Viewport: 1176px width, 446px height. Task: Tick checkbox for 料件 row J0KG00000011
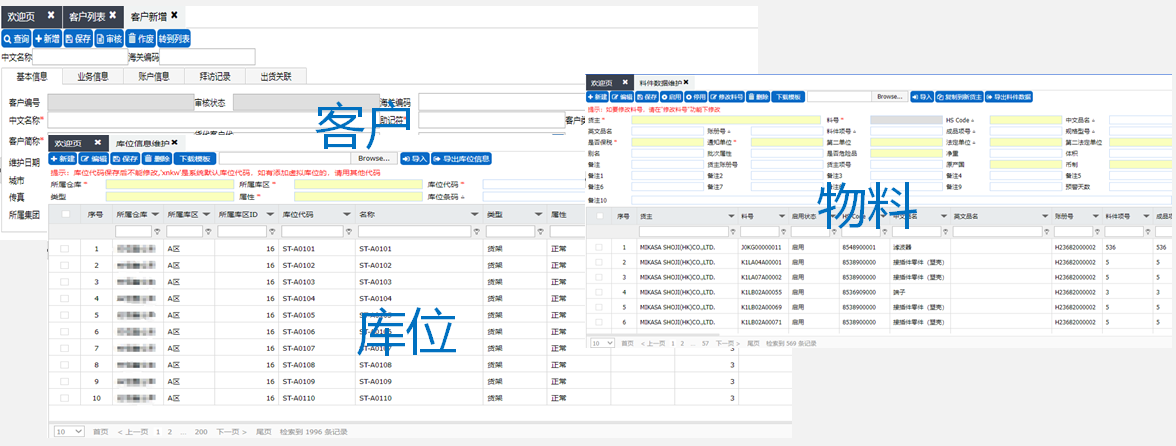coord(598,247)
